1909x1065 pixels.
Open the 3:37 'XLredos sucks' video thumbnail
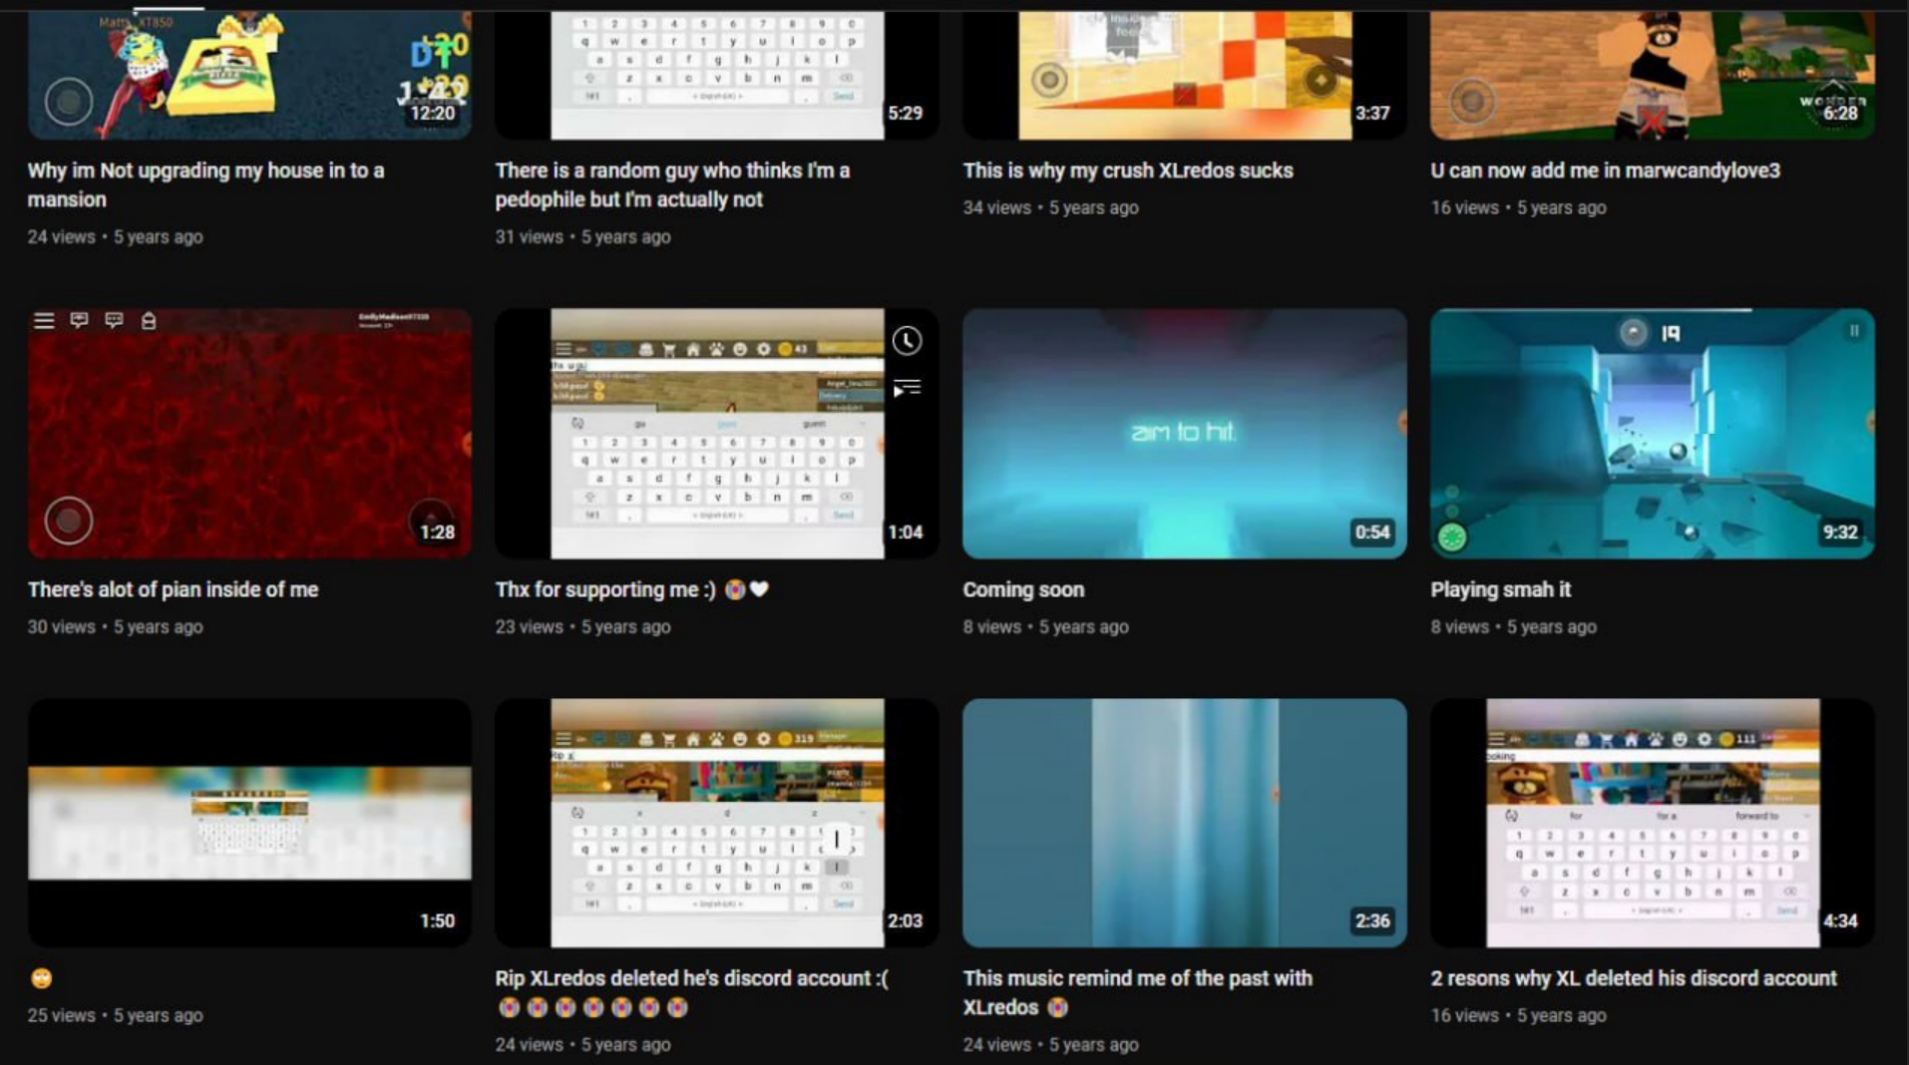click(x=1184, y=75)
